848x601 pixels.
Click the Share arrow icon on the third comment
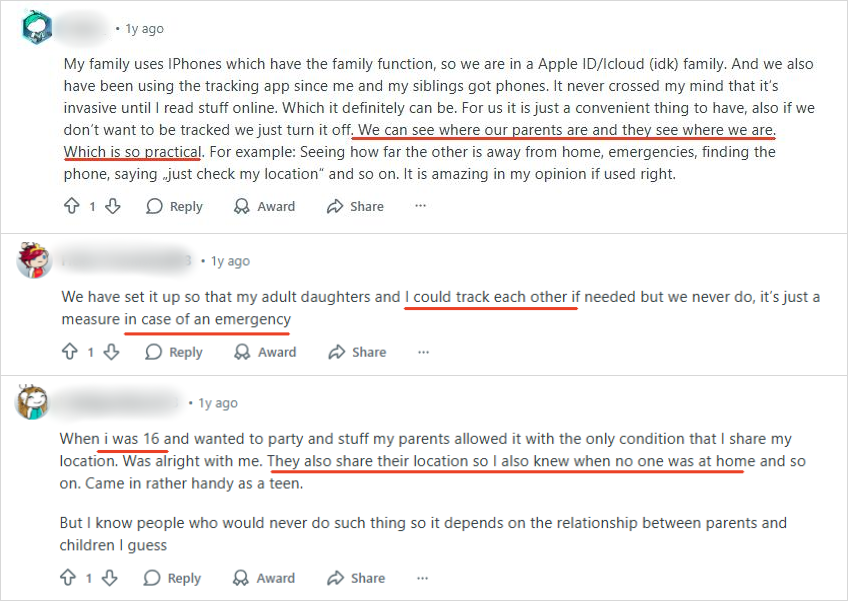coord(335,577)
